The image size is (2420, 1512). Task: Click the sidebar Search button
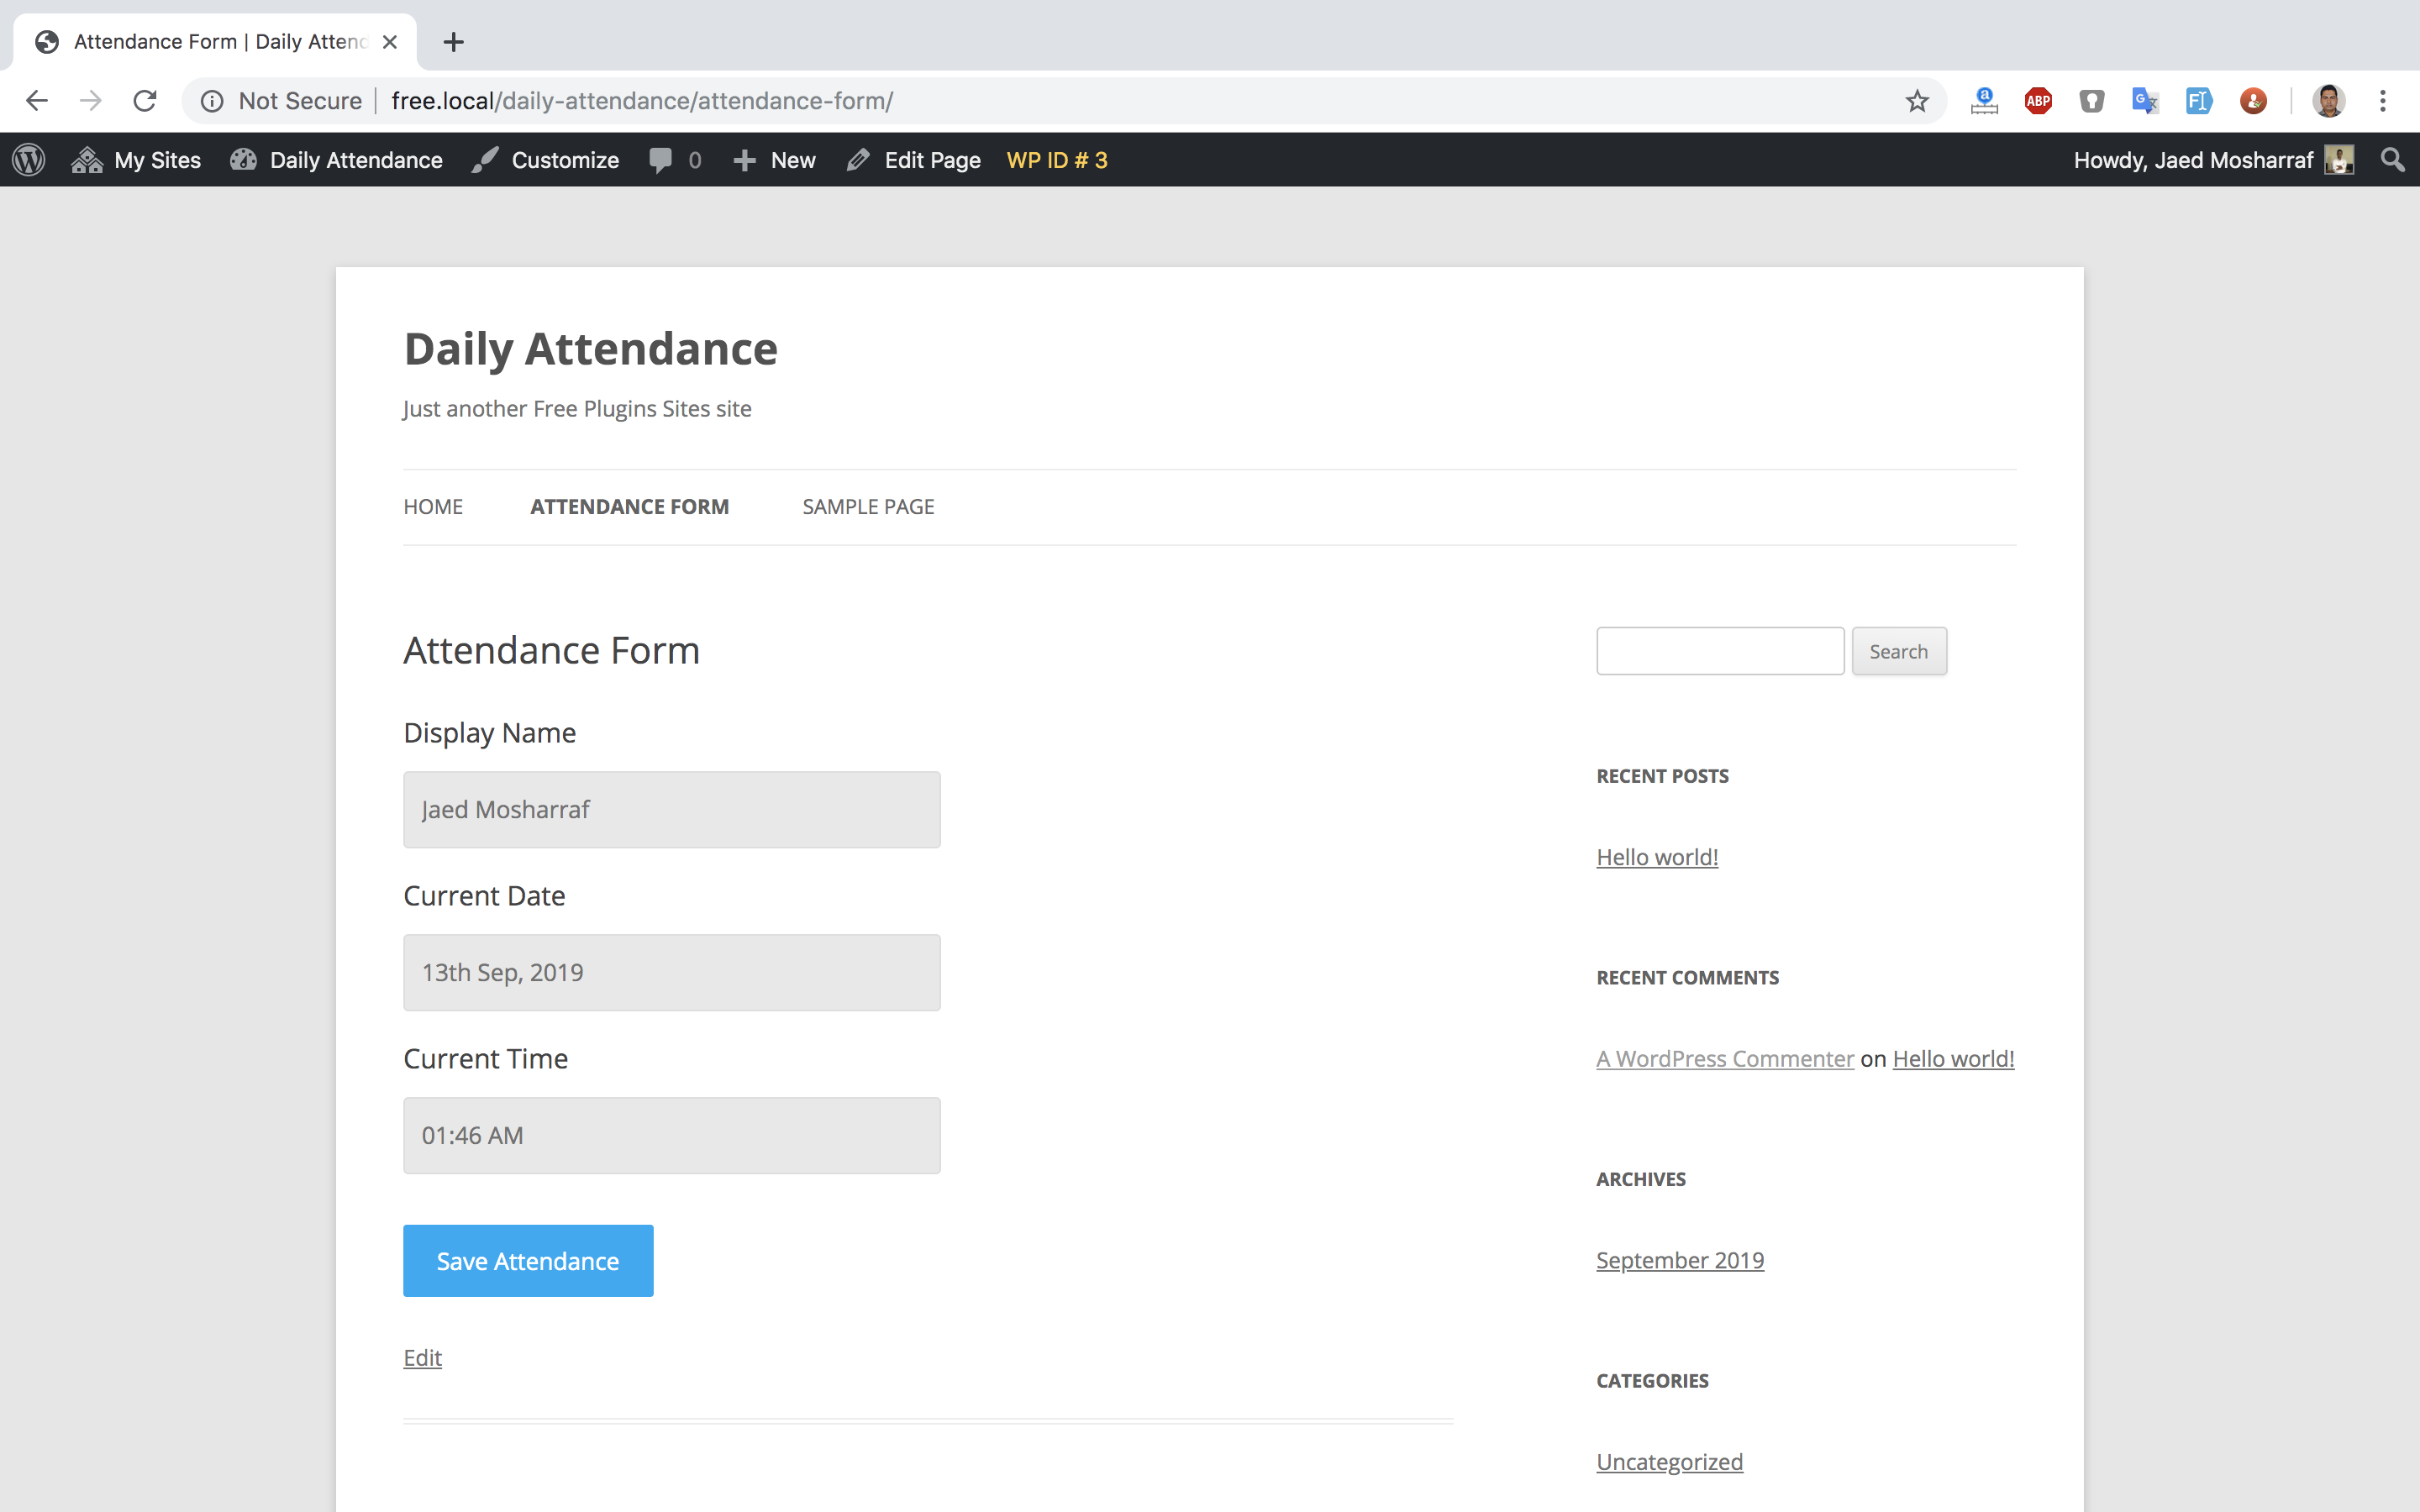click(1899, 651)
